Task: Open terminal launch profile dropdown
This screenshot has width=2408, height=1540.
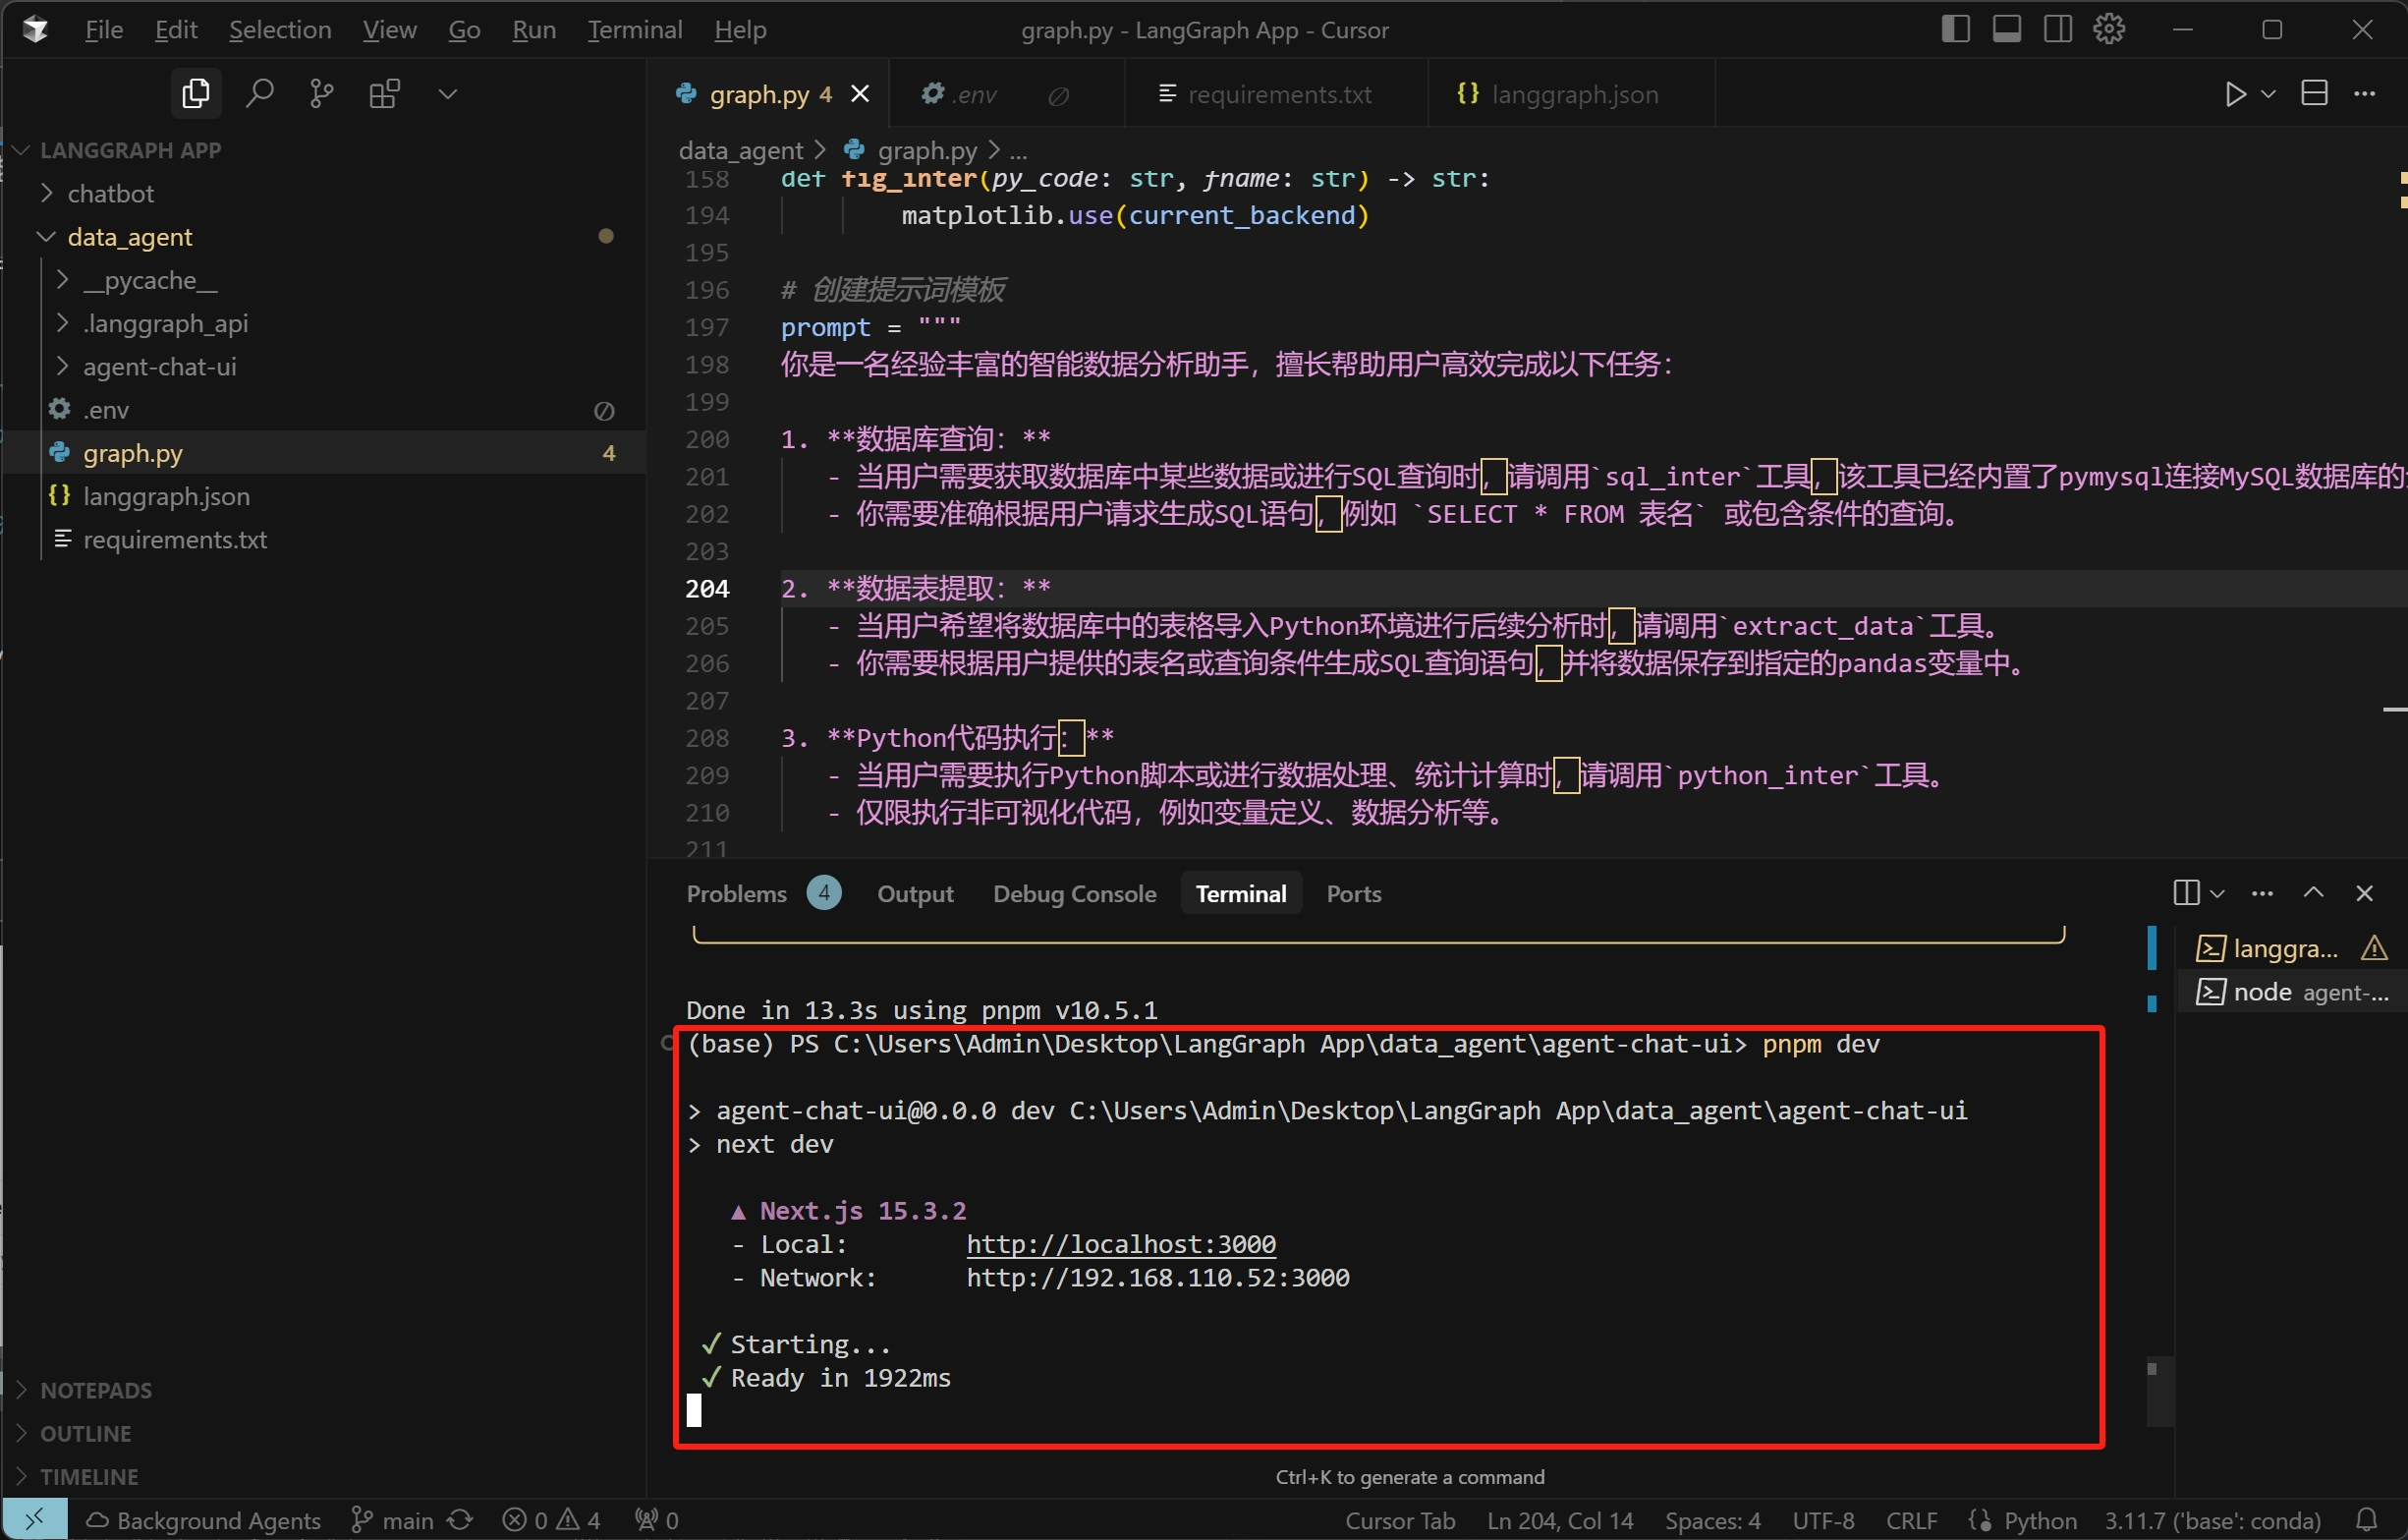Action: coord(2218,893)
